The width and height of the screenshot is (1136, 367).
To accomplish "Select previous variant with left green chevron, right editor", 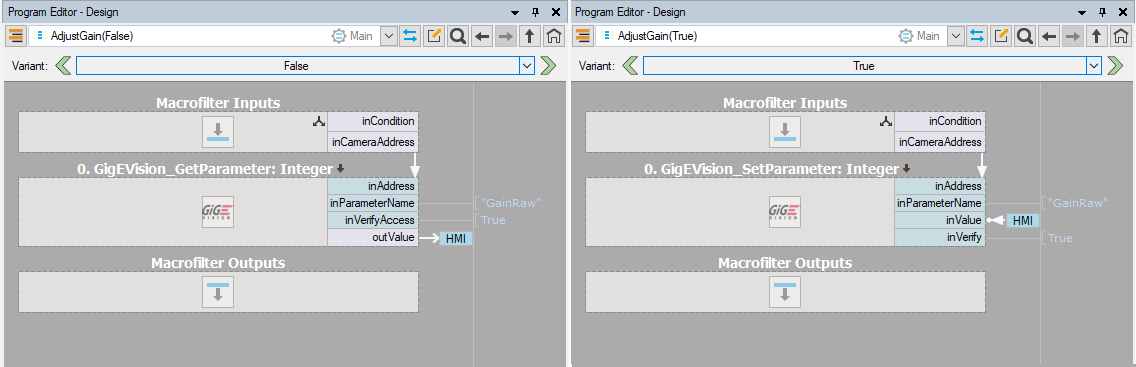I will pos(631,66).
